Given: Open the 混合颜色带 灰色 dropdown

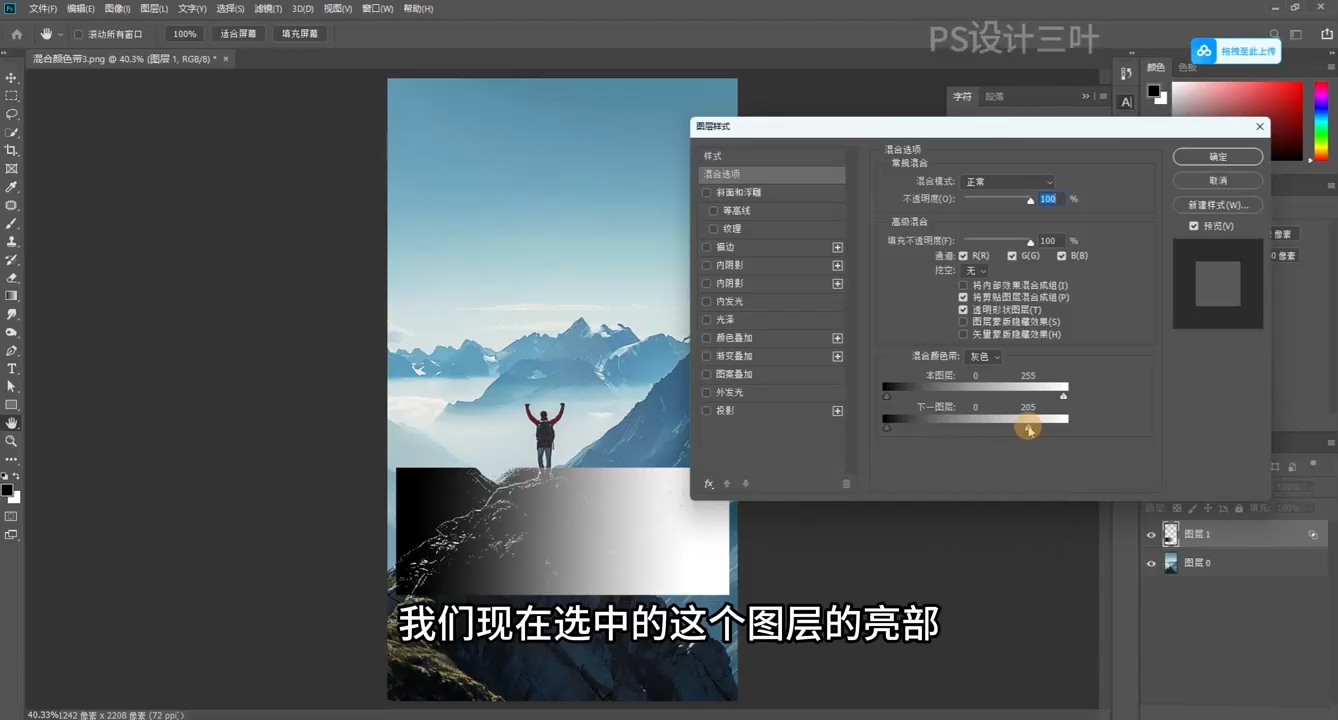Looking at the screenshot, I should point(983,357).
